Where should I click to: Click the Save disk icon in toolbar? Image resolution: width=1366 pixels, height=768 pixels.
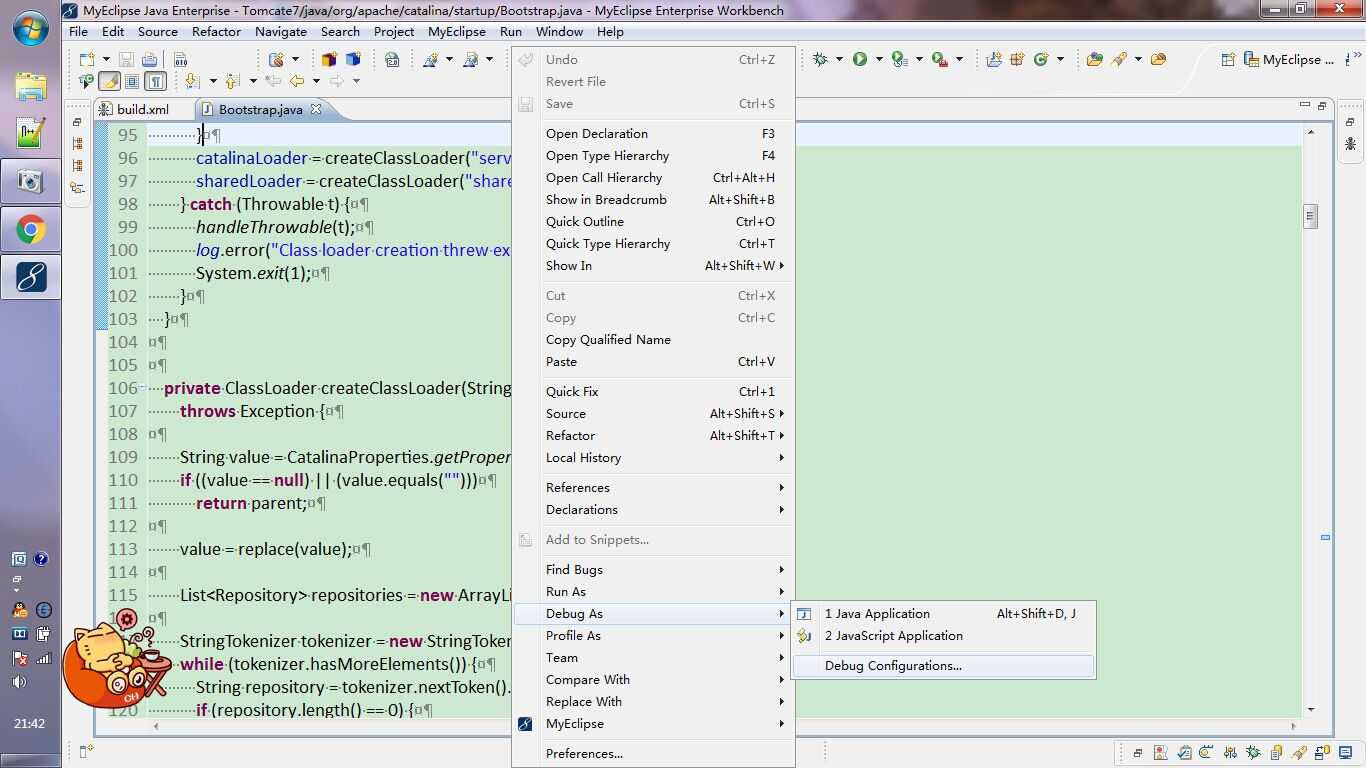click(x=126, y=60)
